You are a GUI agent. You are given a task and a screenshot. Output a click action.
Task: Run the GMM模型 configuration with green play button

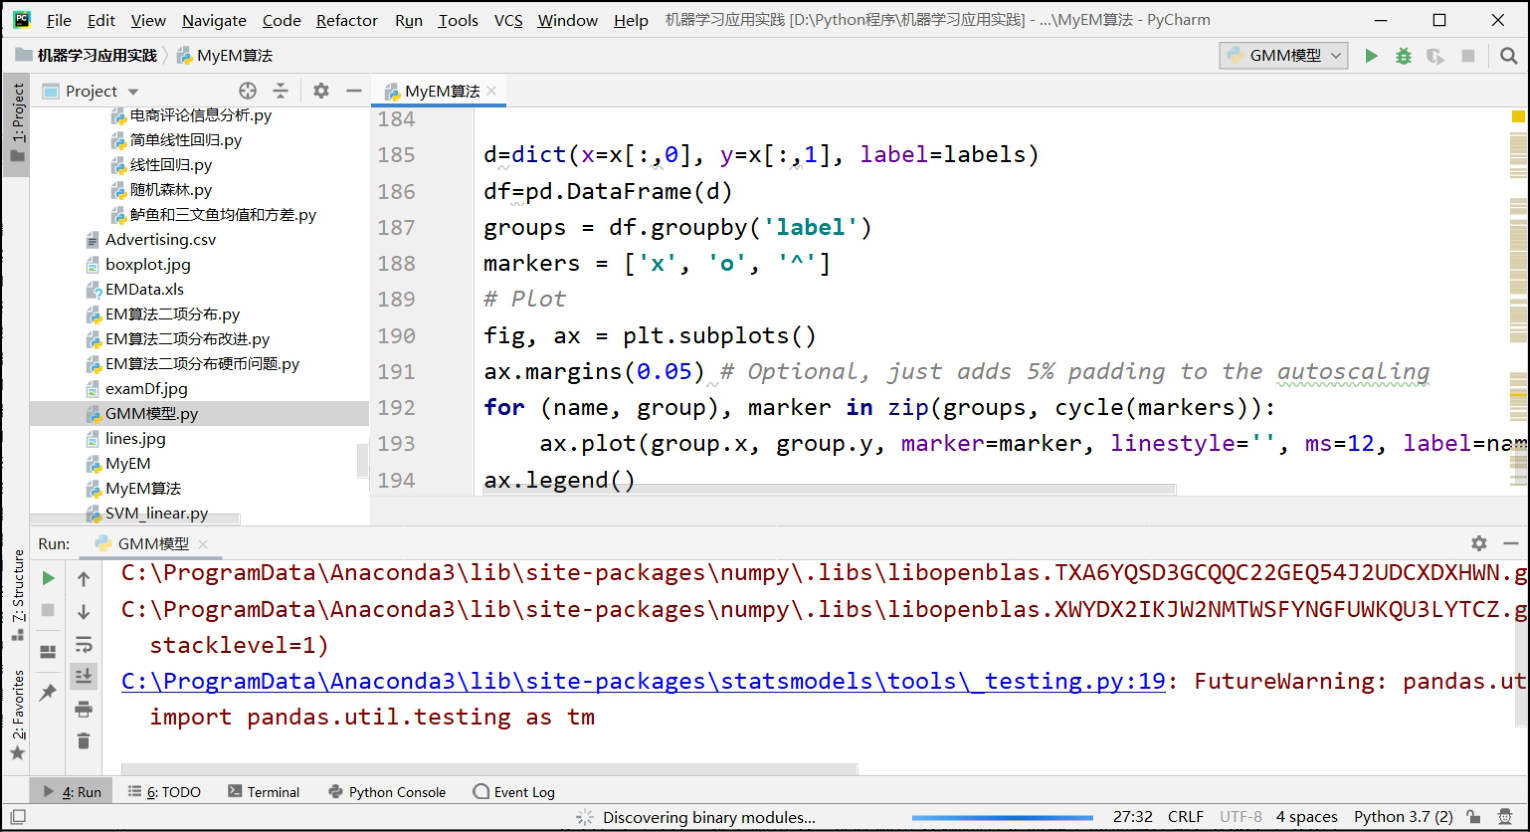coord(1371,56)
